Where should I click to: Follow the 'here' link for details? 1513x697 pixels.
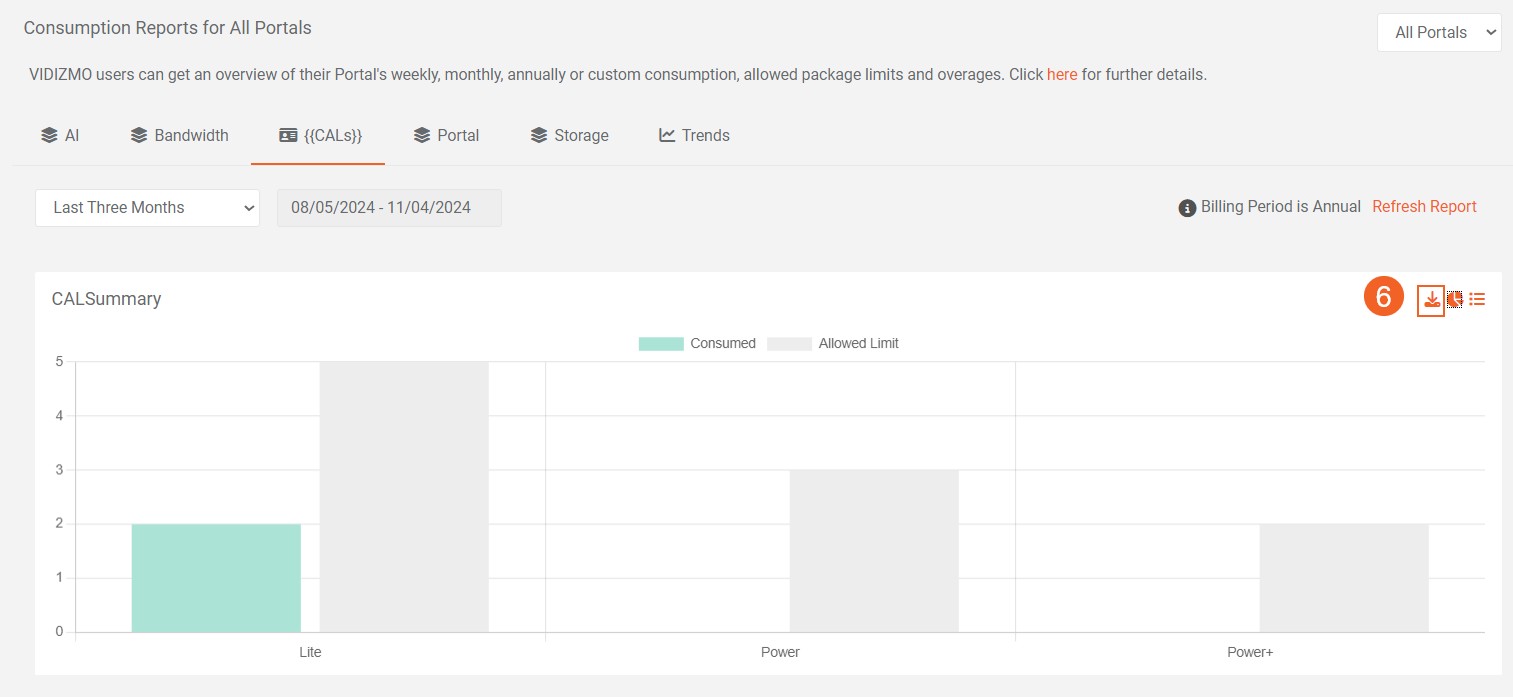coord(1061,74)
